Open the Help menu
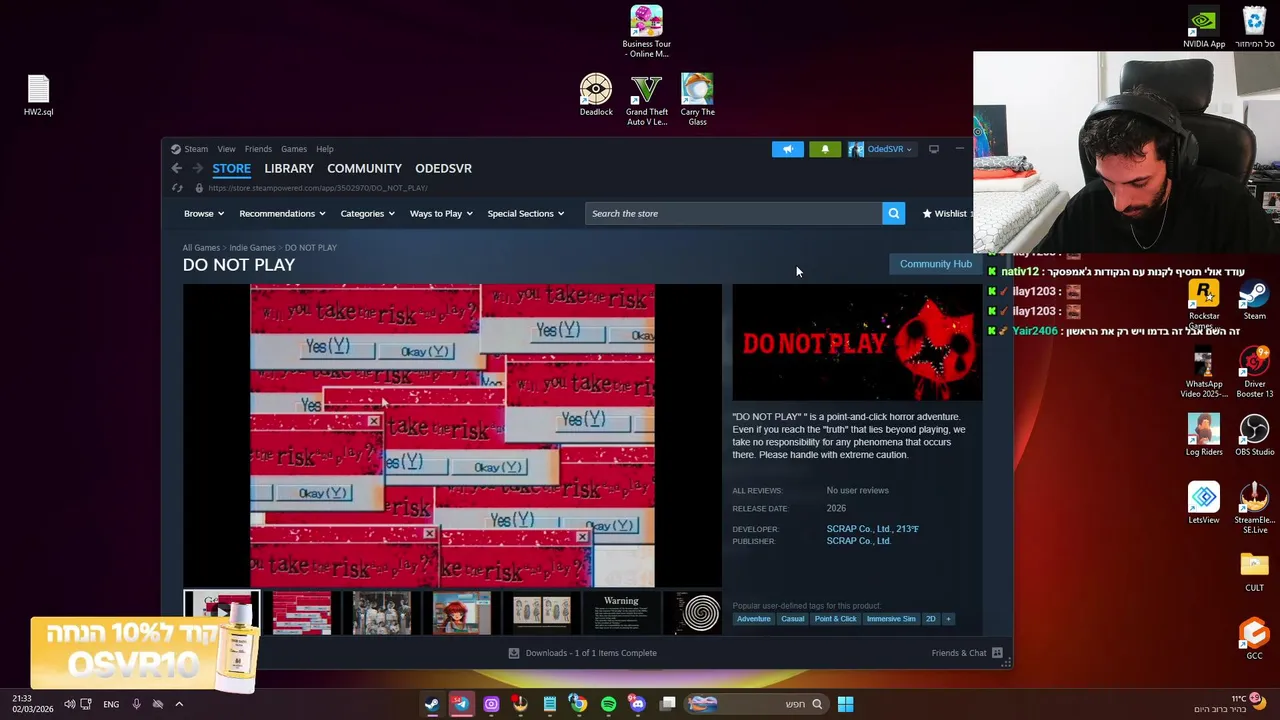Screen dimensions: 1280x720 point(325,149)
